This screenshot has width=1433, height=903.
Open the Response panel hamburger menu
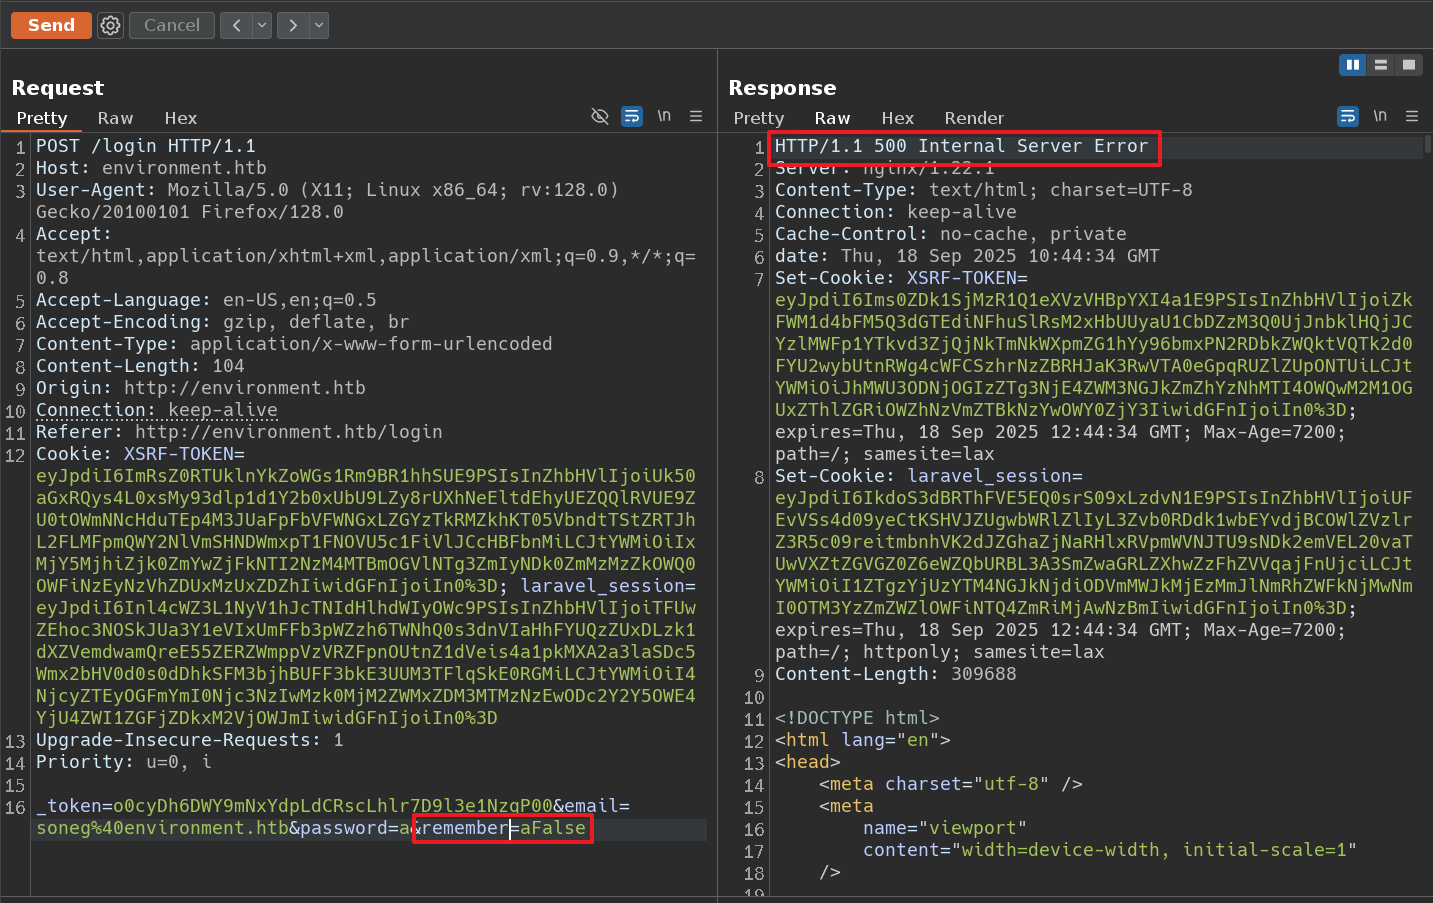1412,117
